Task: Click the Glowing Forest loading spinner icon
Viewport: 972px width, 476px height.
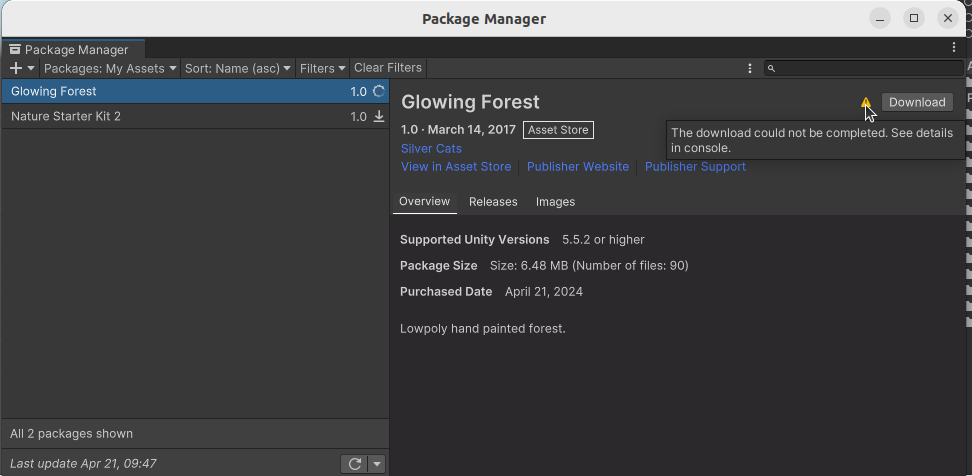Action: [379, 91]
